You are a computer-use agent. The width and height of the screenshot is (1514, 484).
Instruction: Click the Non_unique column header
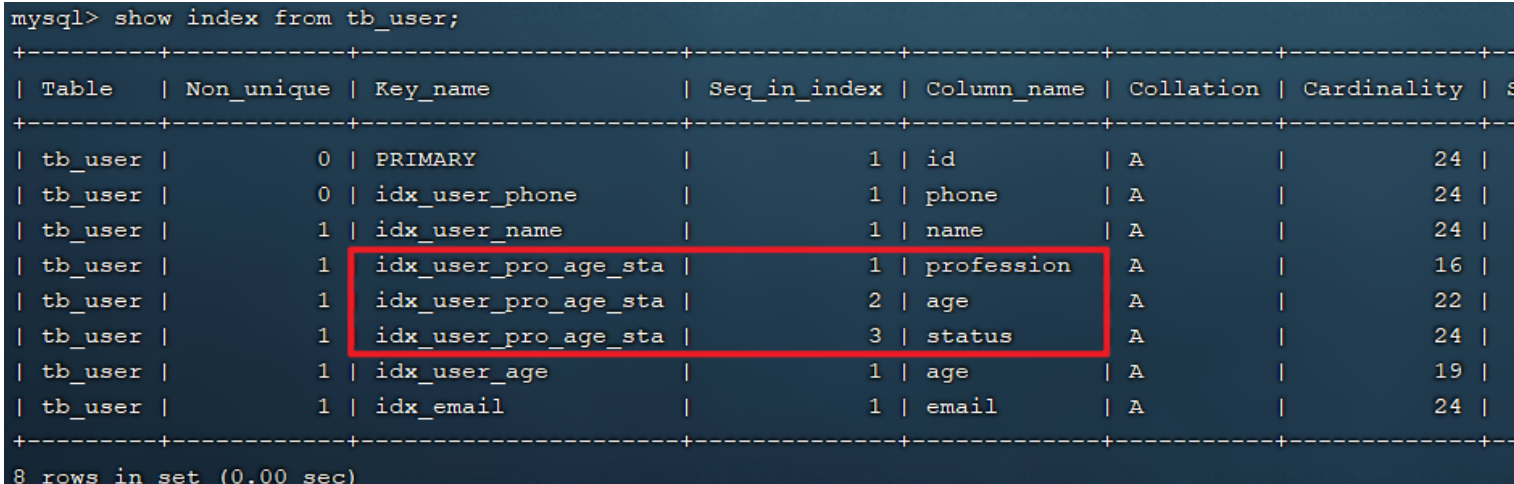point(258,89)
